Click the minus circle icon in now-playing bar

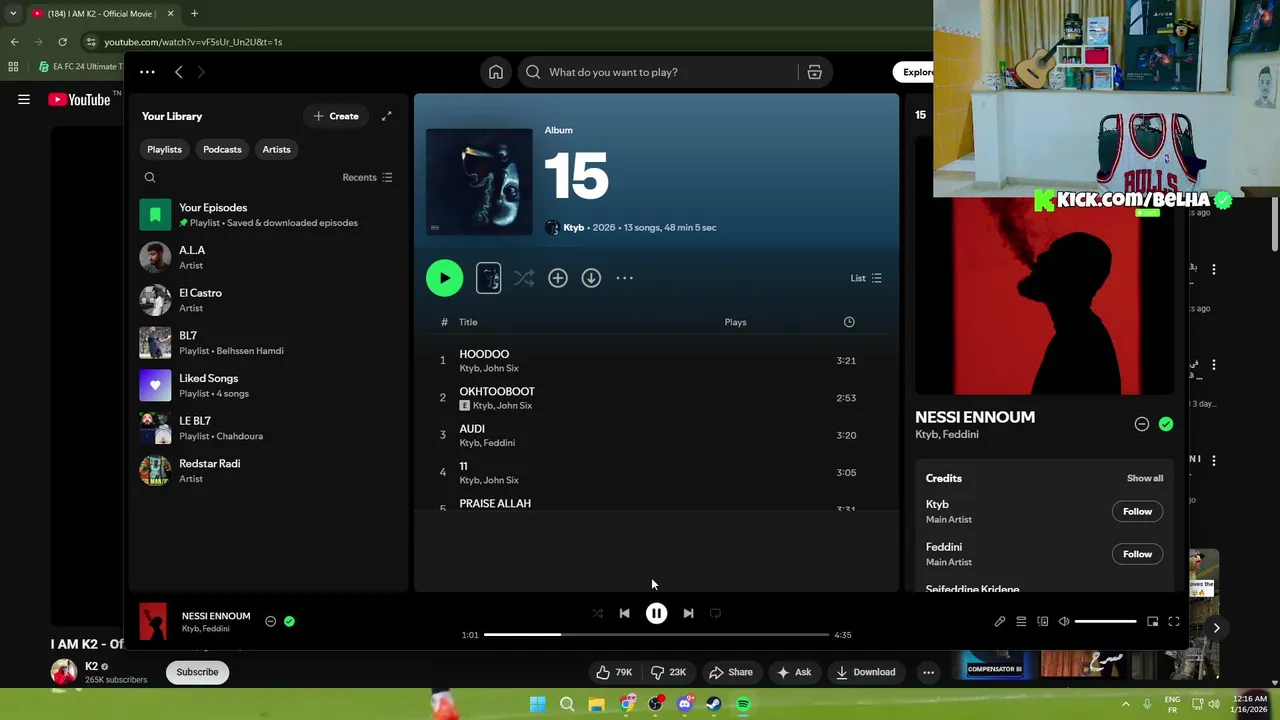coord(270,621)
